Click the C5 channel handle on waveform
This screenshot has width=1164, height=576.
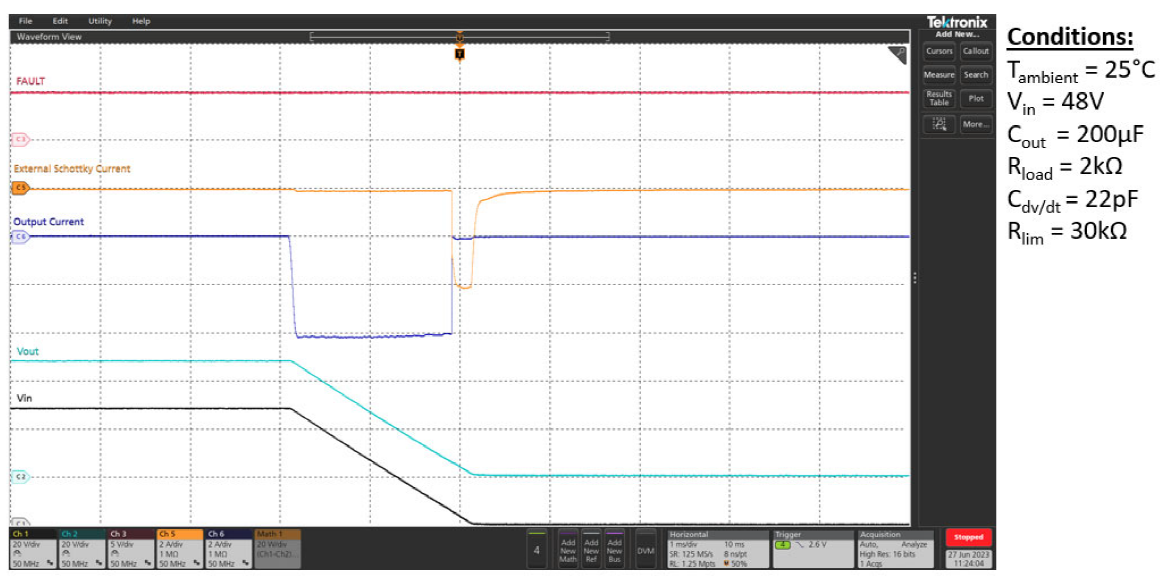pos(19,187)
